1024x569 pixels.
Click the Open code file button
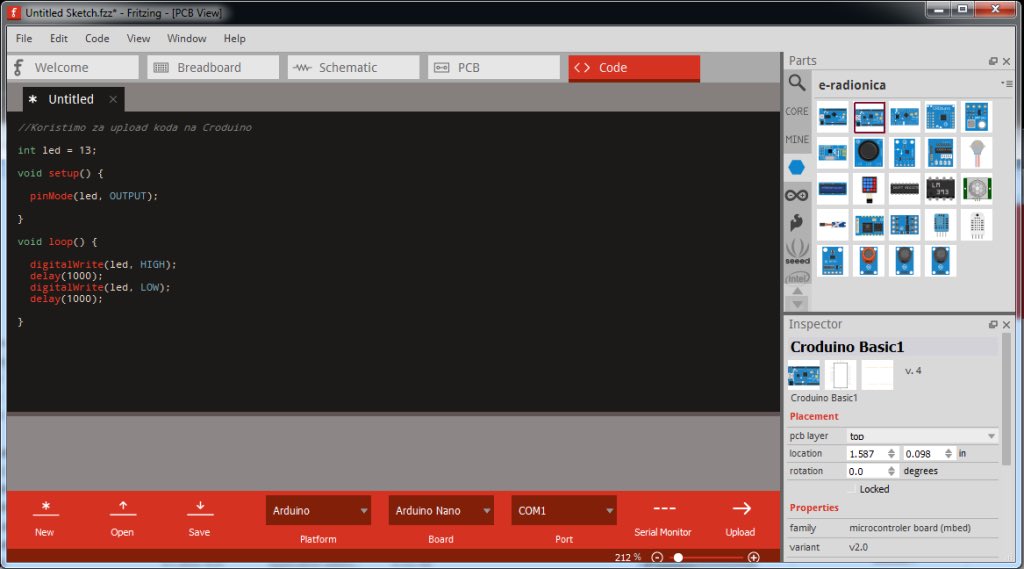point(122,519)
